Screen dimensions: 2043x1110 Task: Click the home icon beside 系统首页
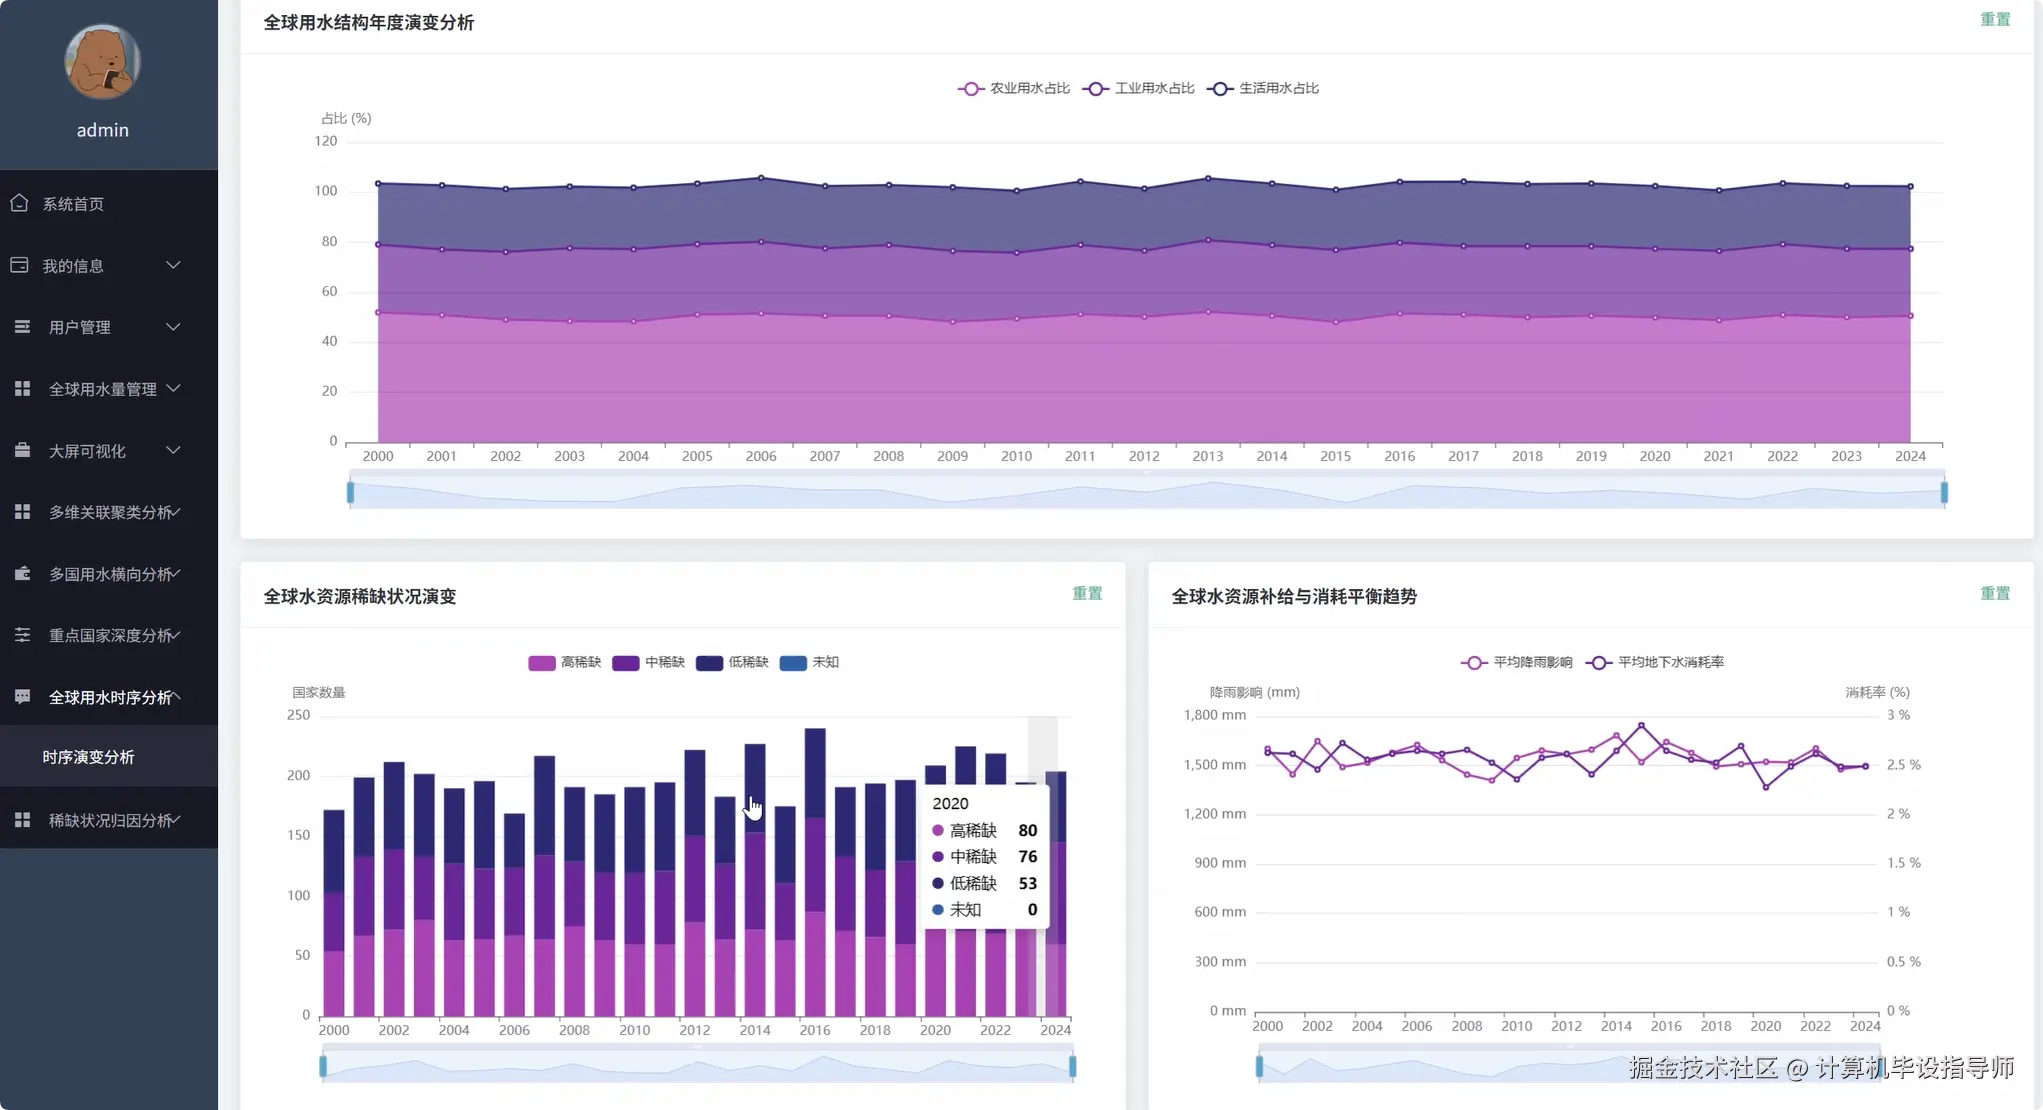(19, 203)
